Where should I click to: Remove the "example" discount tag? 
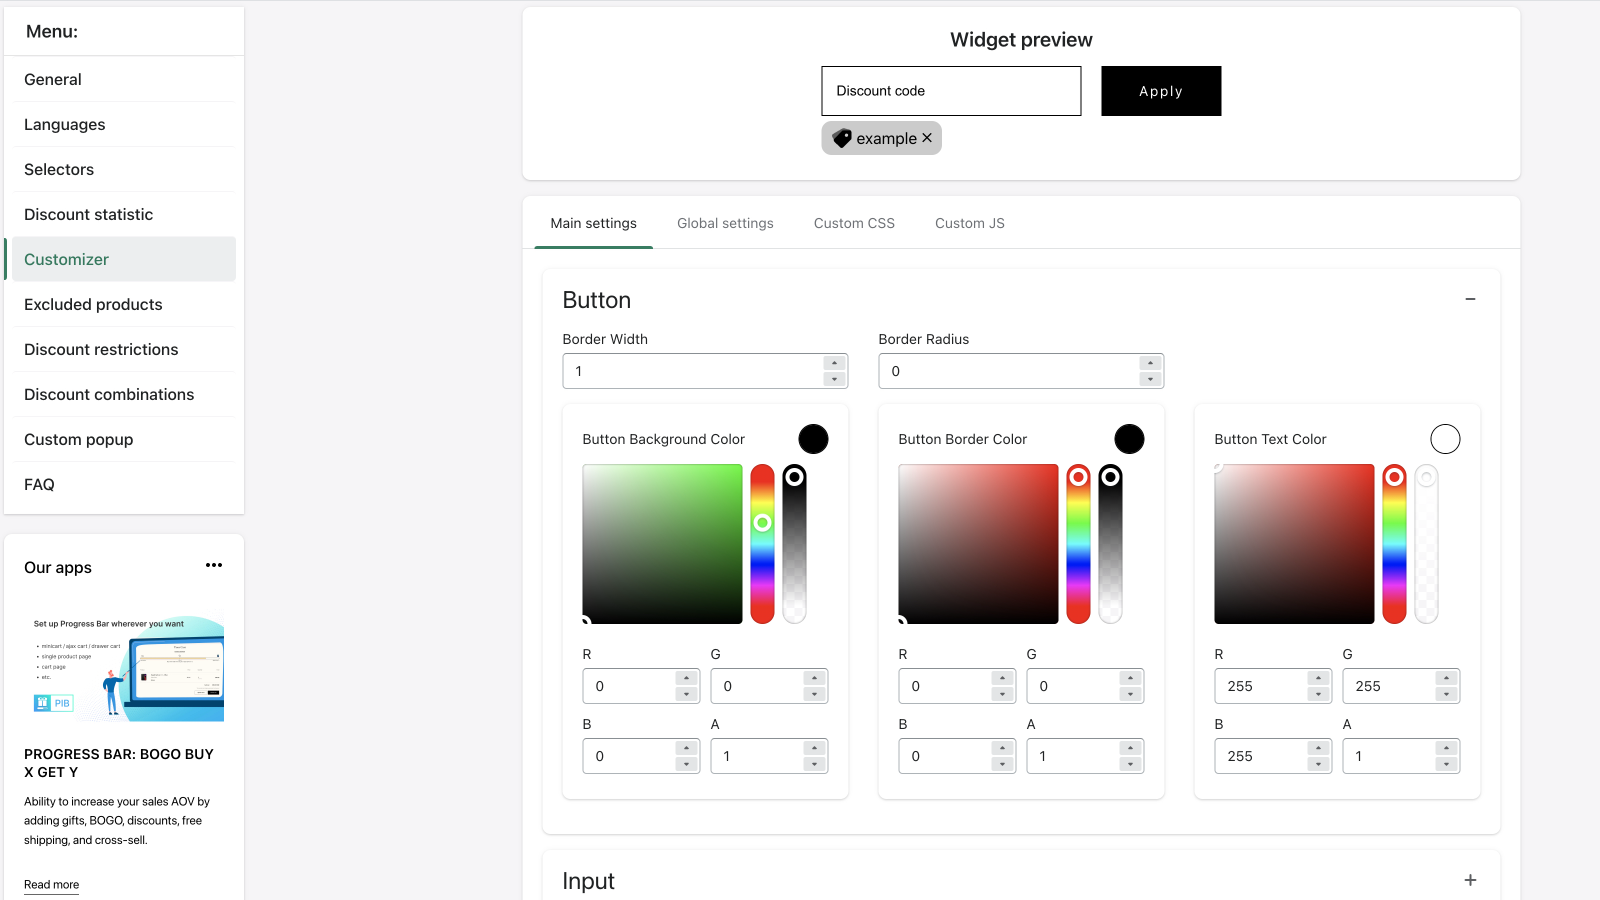click(927, 138)
